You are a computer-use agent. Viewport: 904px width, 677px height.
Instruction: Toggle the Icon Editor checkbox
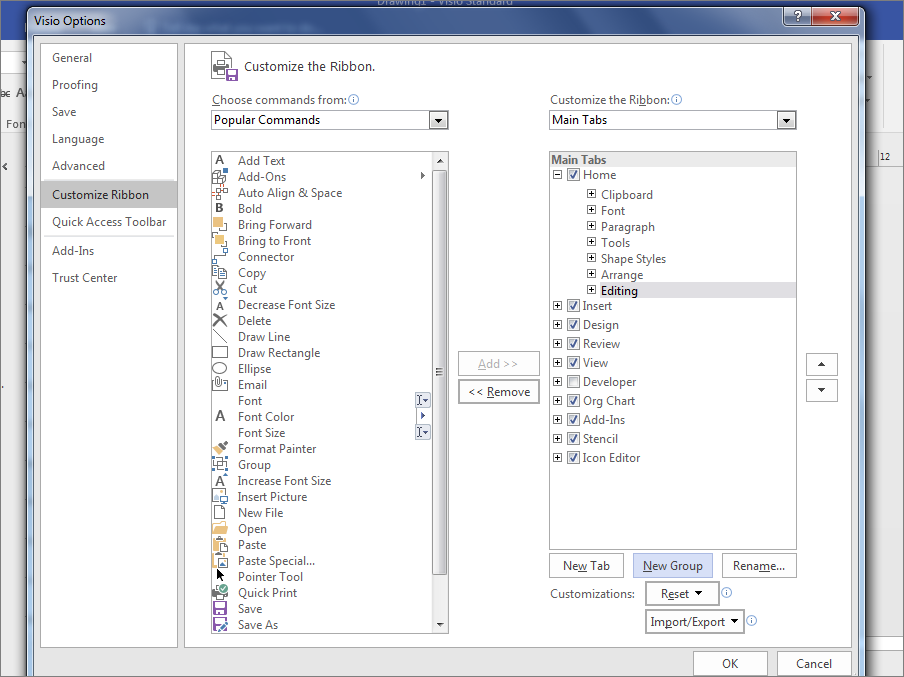point(573,458)
